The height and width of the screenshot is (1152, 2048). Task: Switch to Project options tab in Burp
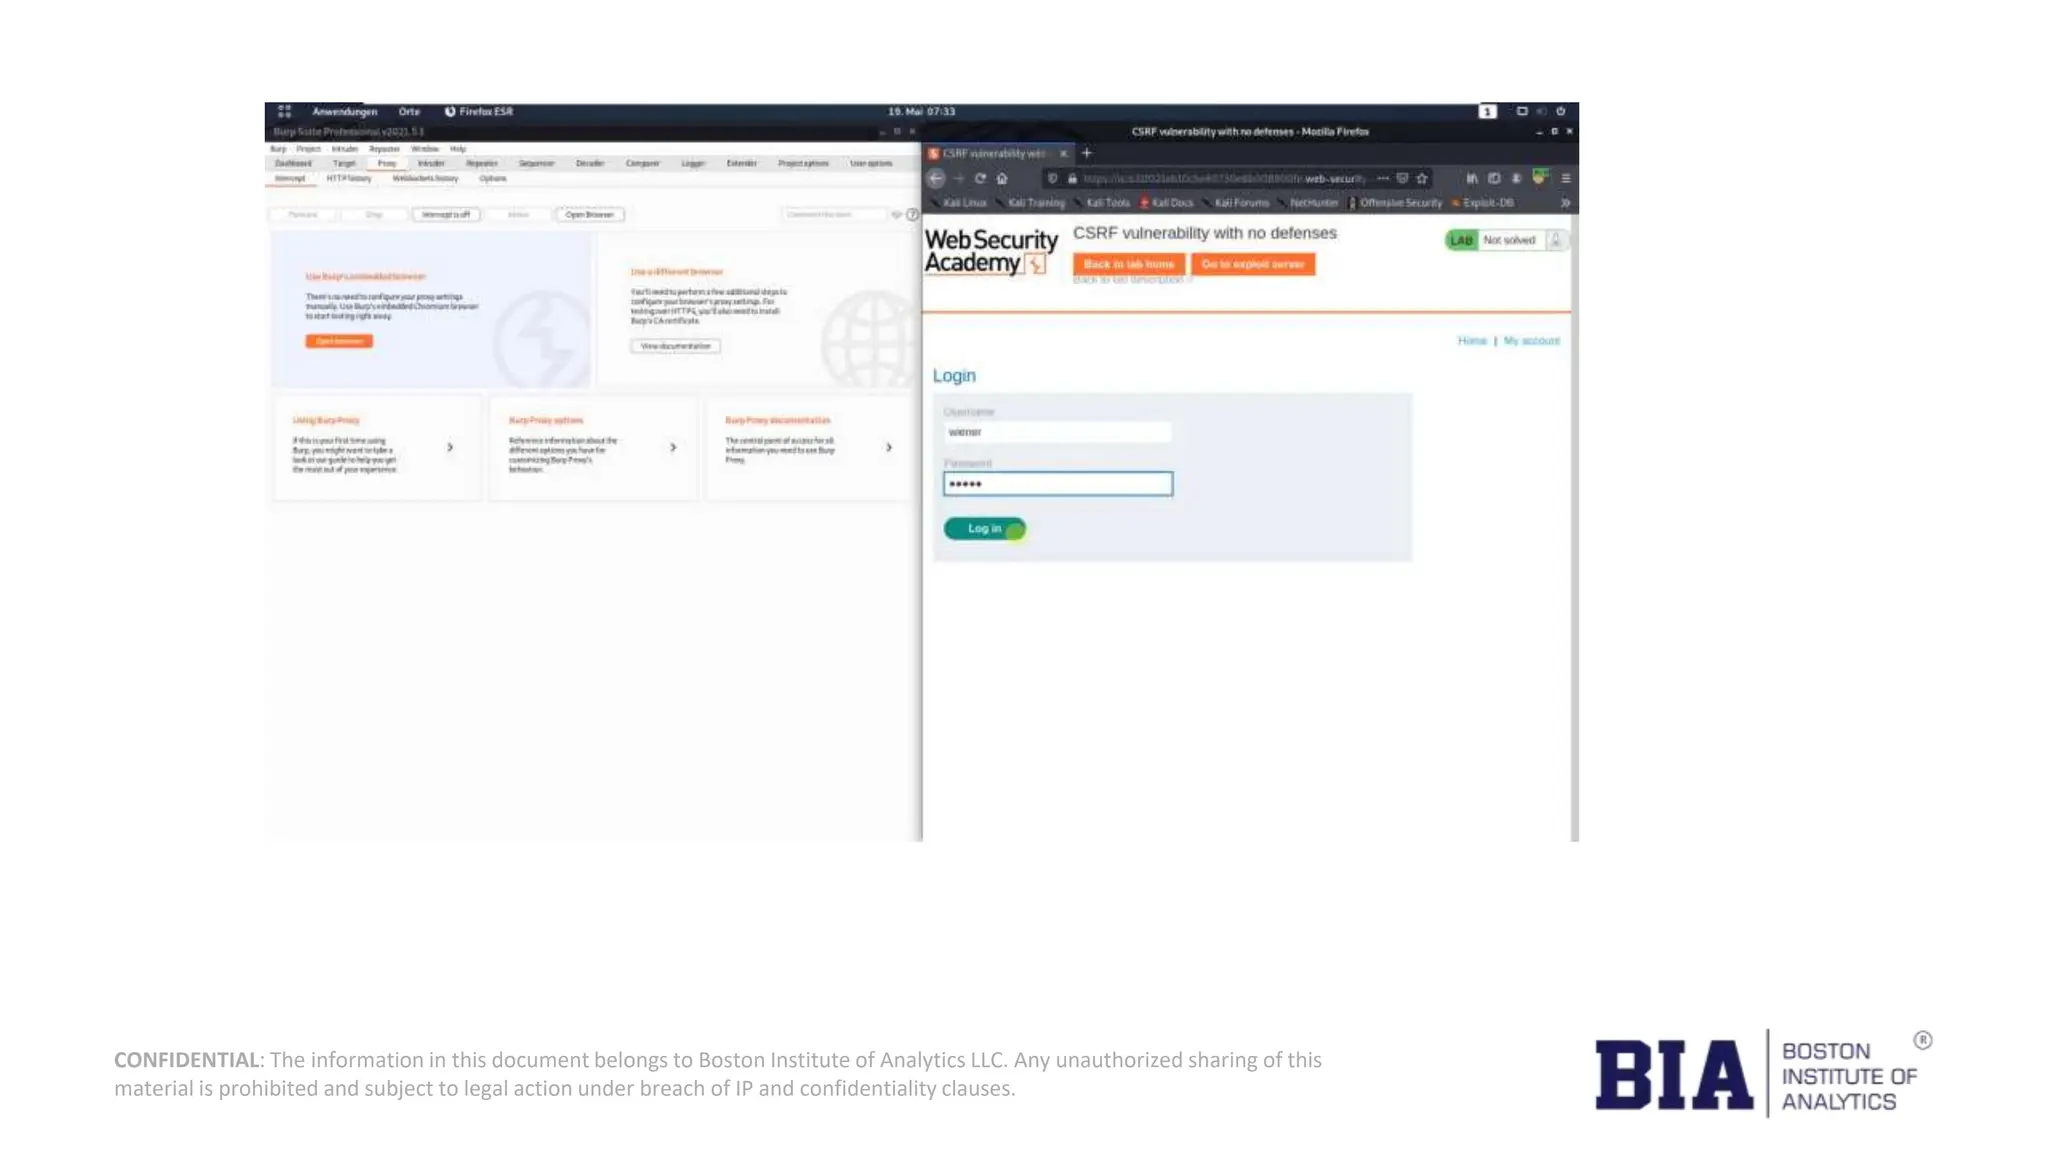tap(803, 163)
